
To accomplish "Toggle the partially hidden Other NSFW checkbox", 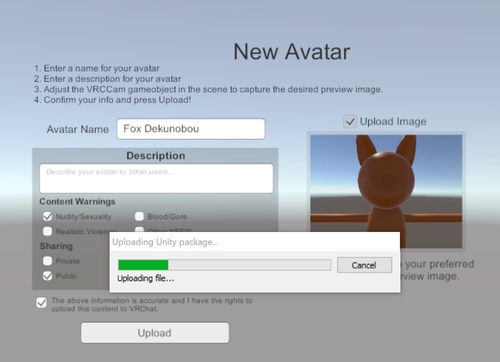I will (x=139, y=229).
